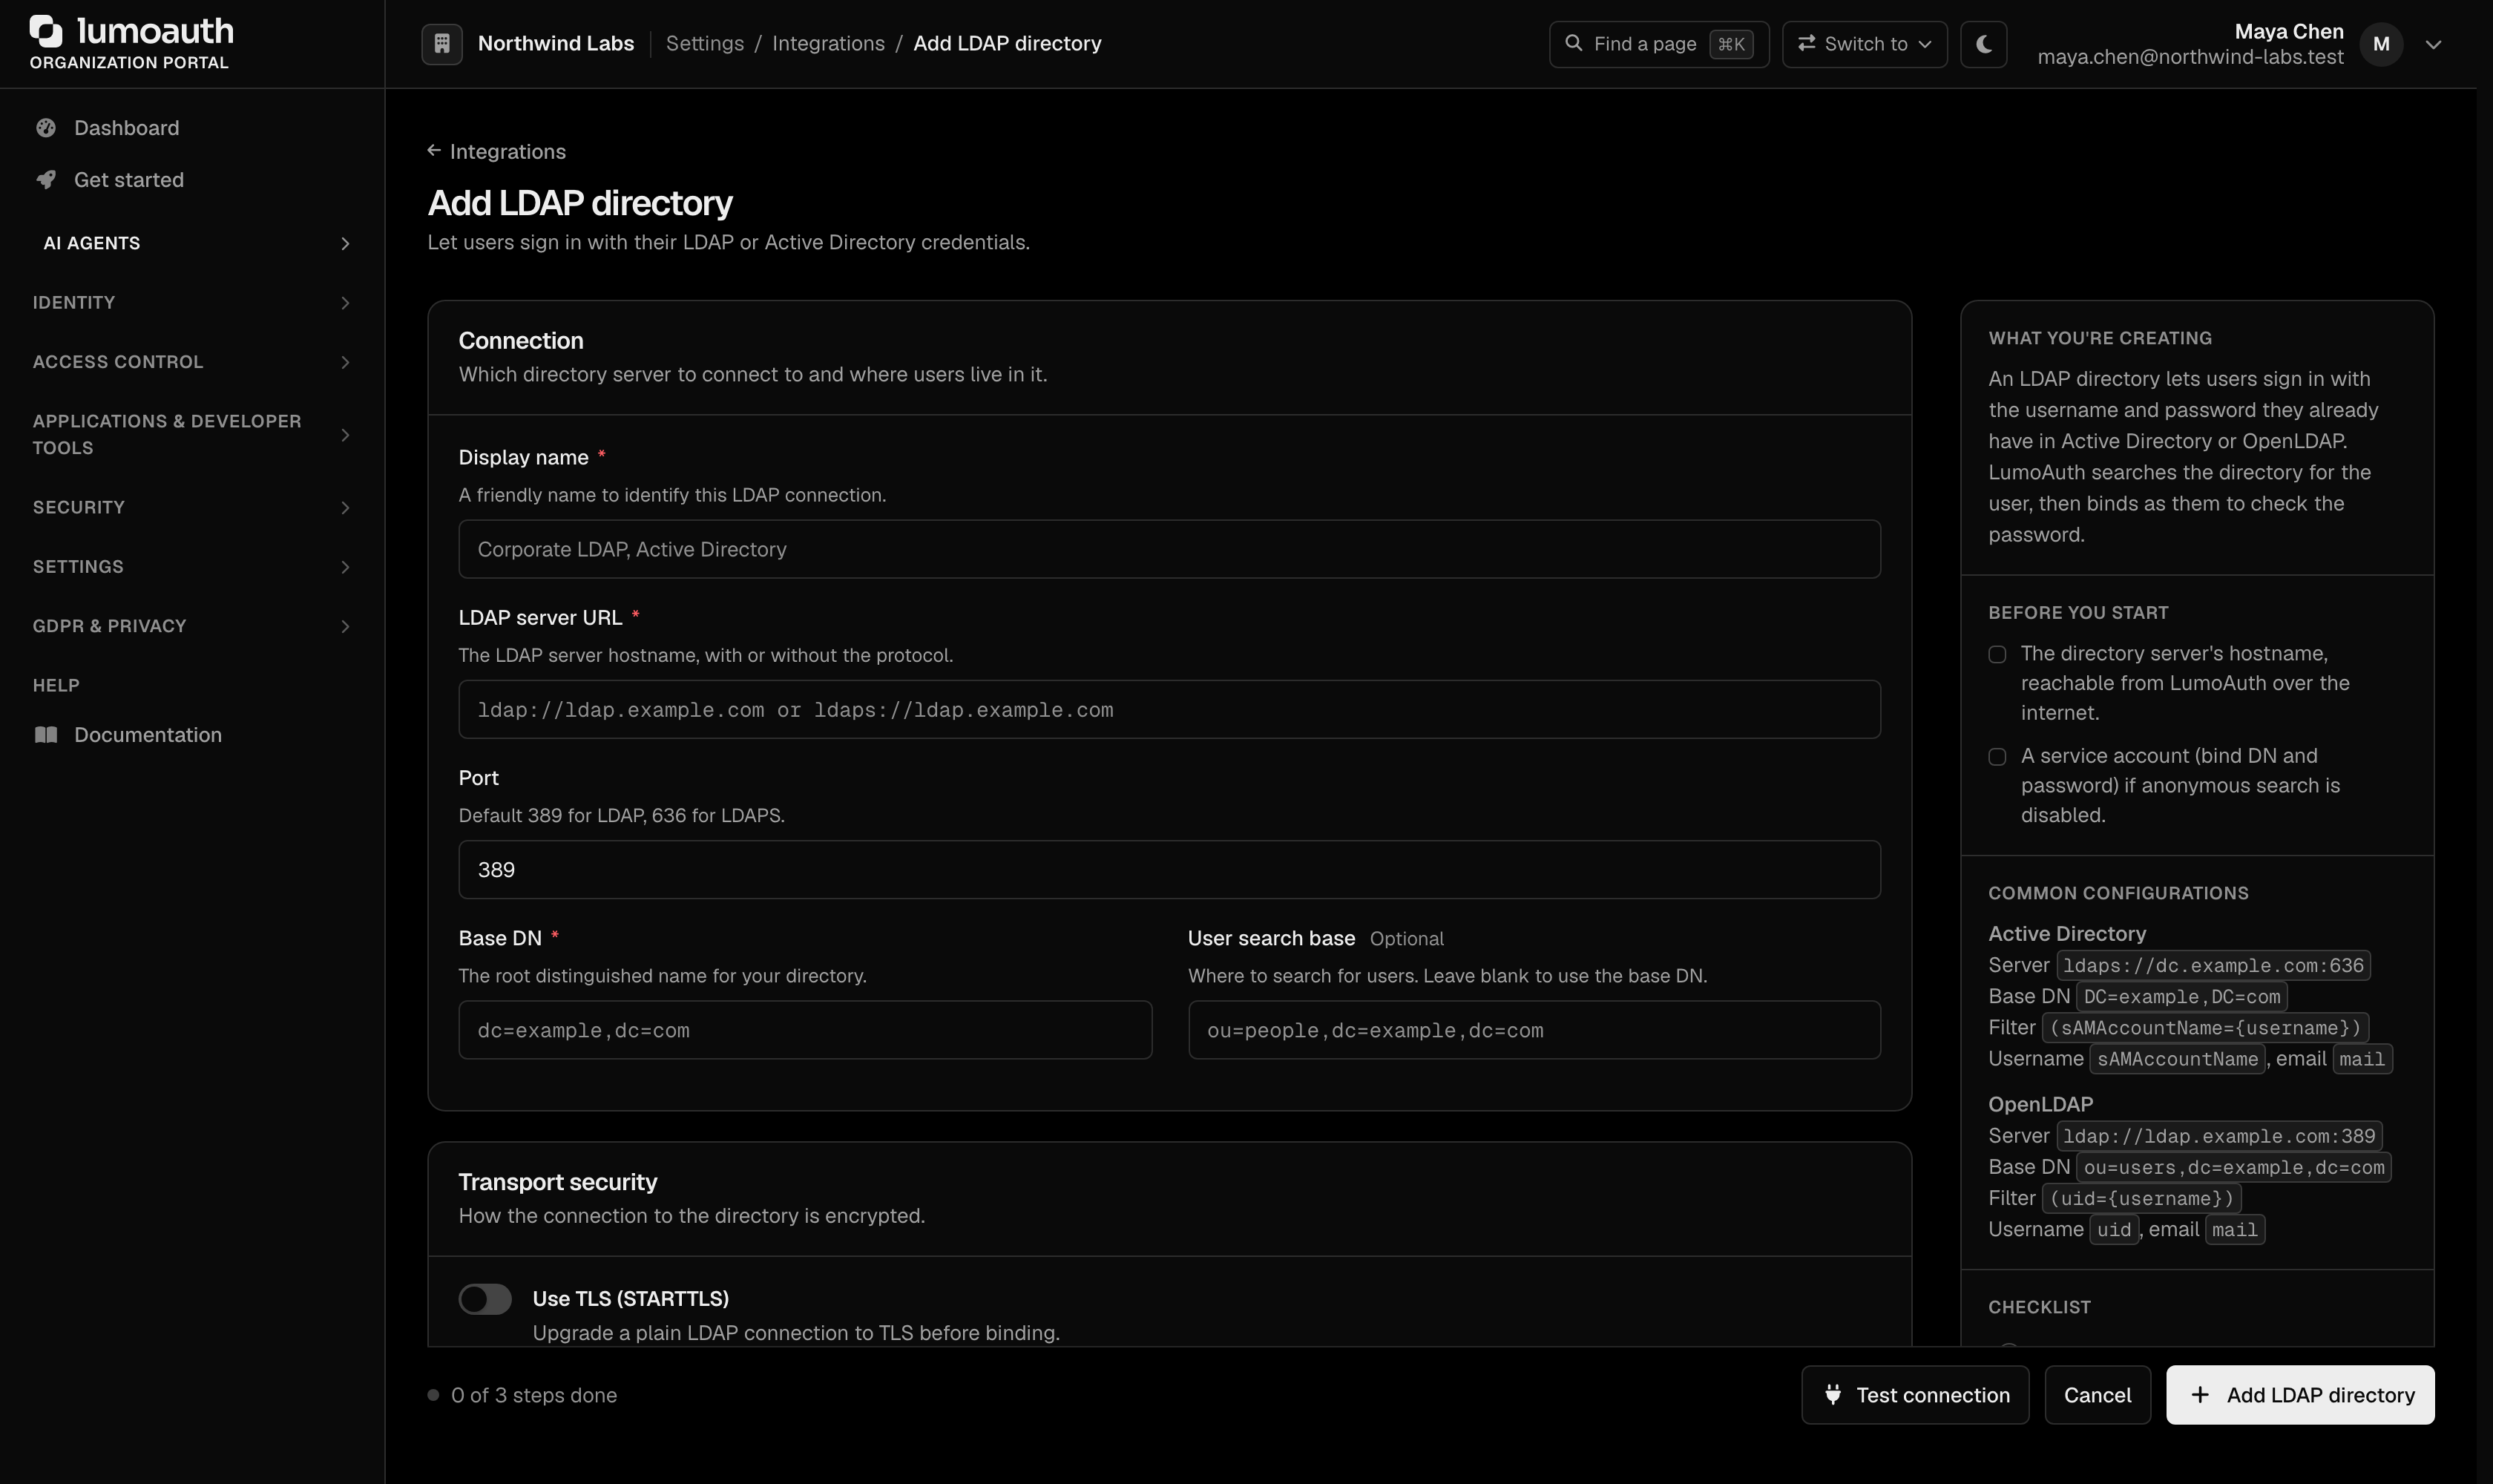Open the user account menu chevron

pos(2434,44)
